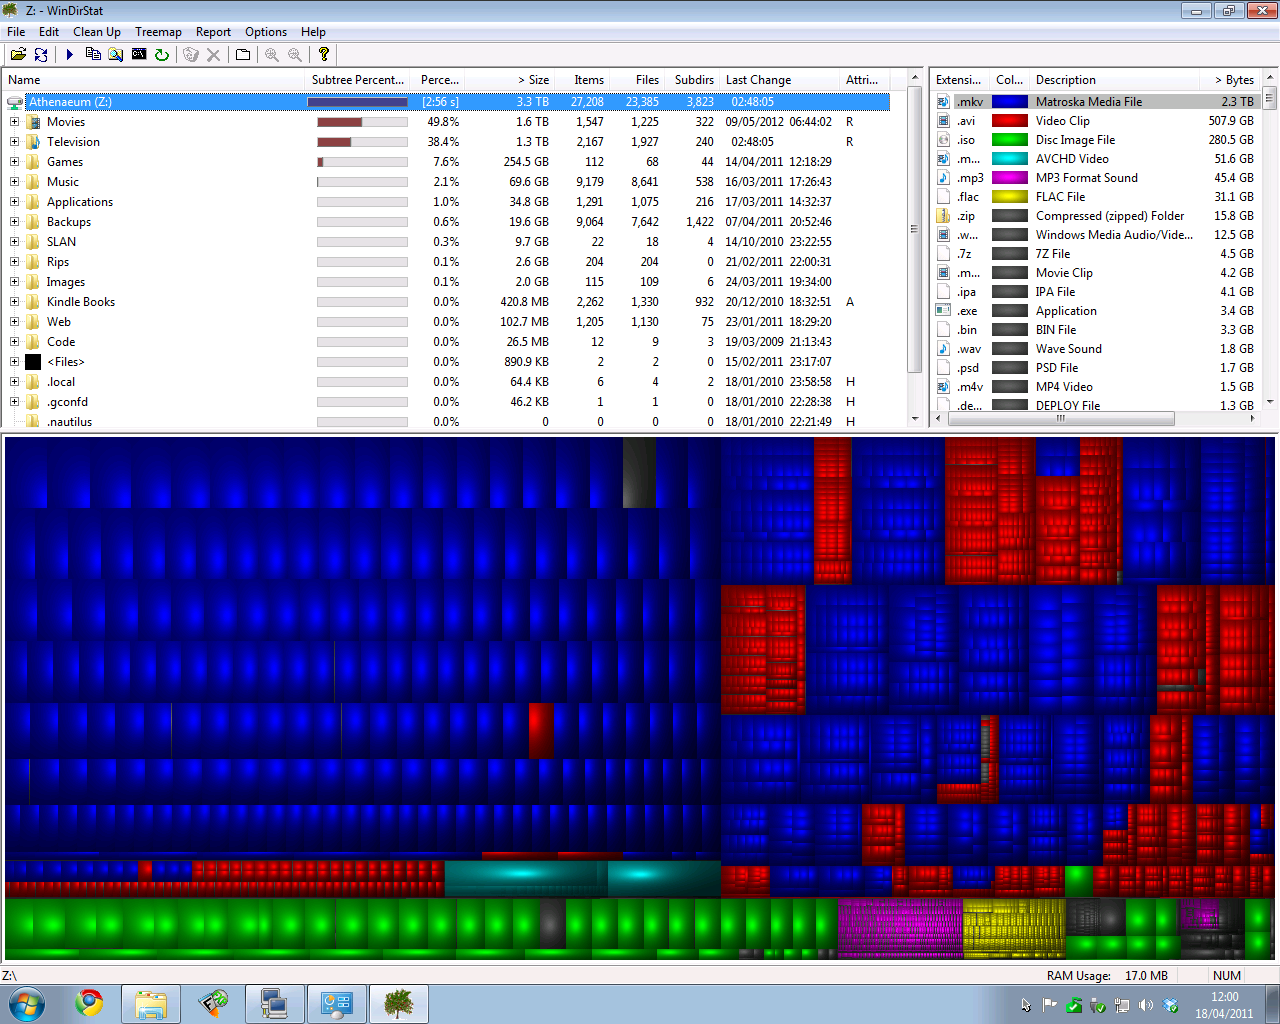This screenshot has height=1024, width=1280.
Task: Click the Explorer Here magnifier icon
Action: click(116, 55)
